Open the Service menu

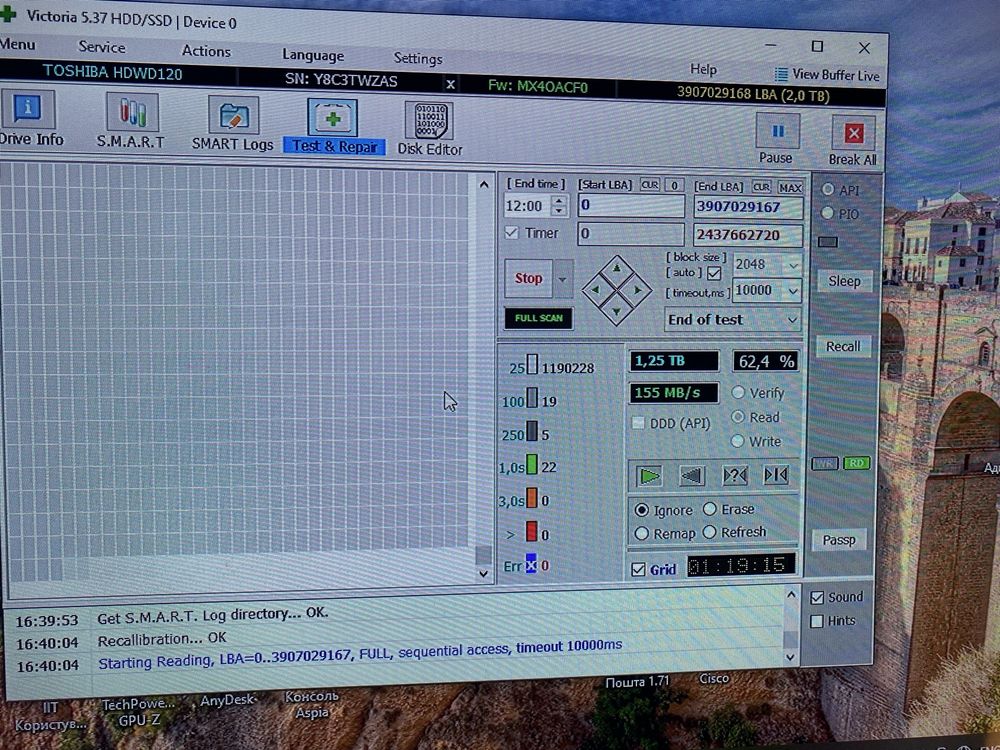101,47
